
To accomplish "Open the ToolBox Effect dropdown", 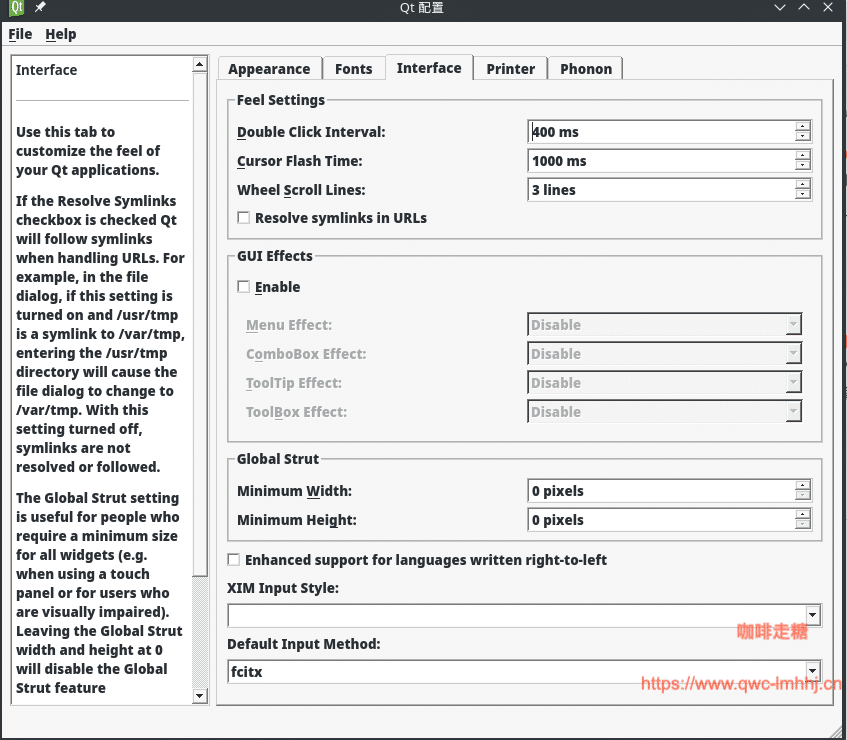I will click(664, 412).
